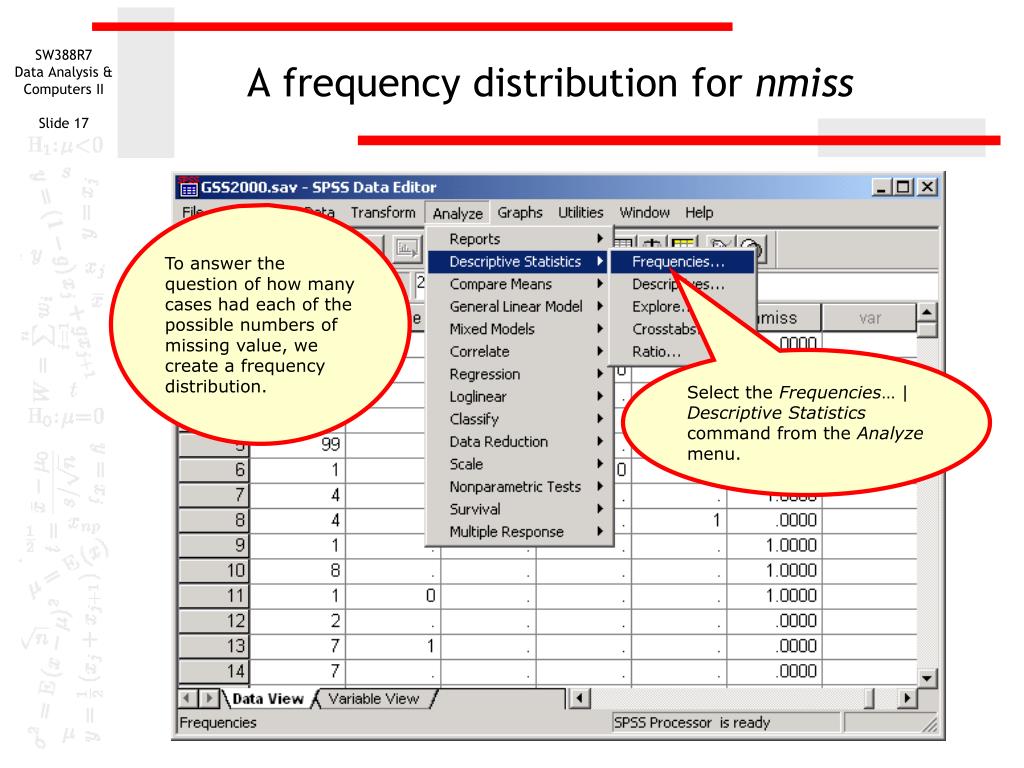Switch to the Data View tab
Image resolution: width=1024 pixels, height=768 pixels.
267,699
